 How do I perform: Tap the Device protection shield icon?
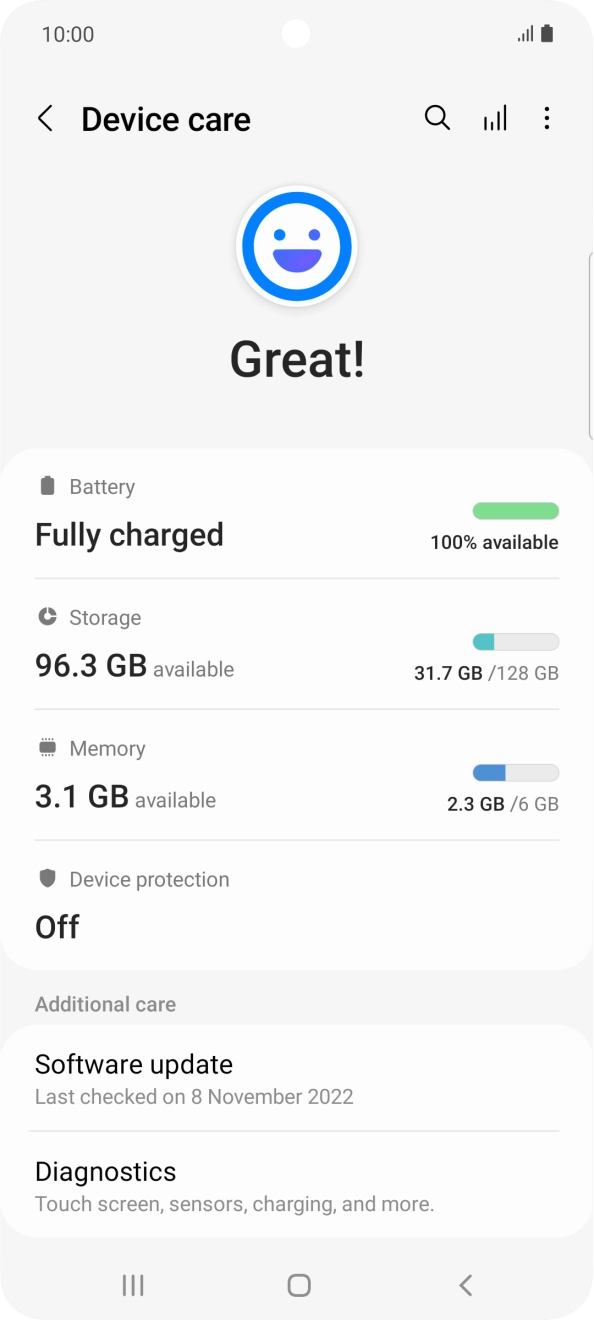click(45, 879)
